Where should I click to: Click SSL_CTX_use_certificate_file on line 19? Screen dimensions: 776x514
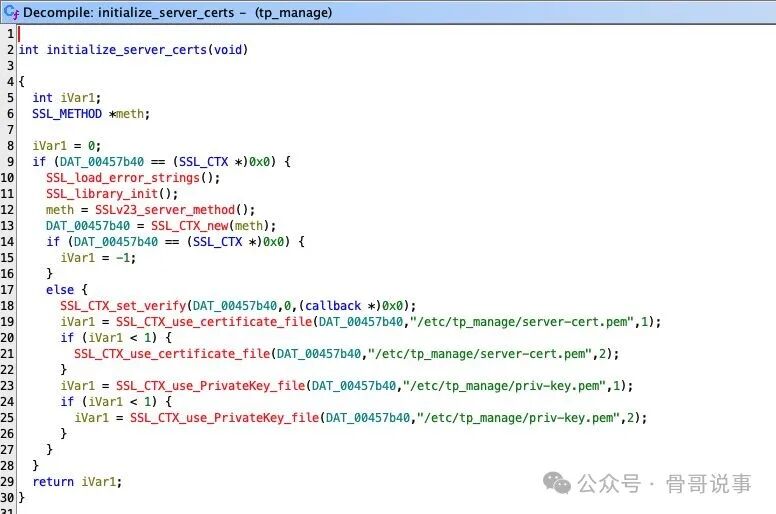214,322
